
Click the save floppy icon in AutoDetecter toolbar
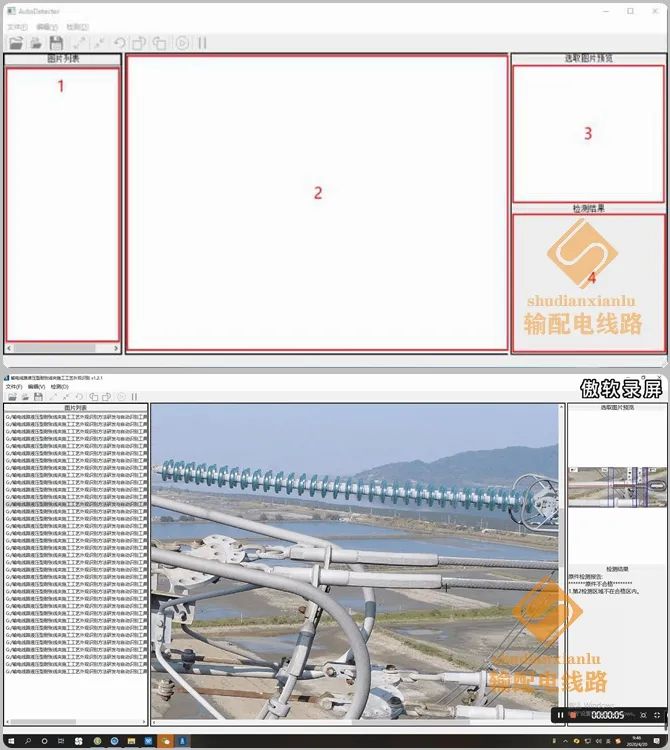point(56,43)
